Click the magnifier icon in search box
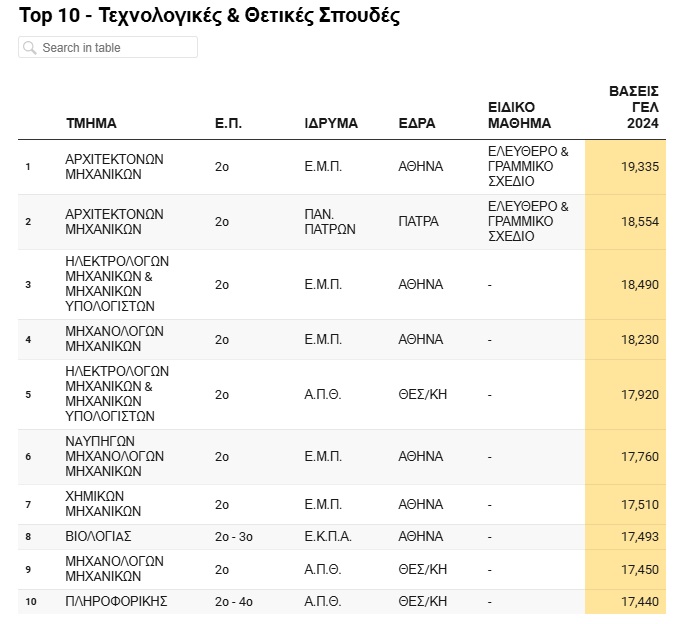Viewport: 677px width, 624px height. 30,48
